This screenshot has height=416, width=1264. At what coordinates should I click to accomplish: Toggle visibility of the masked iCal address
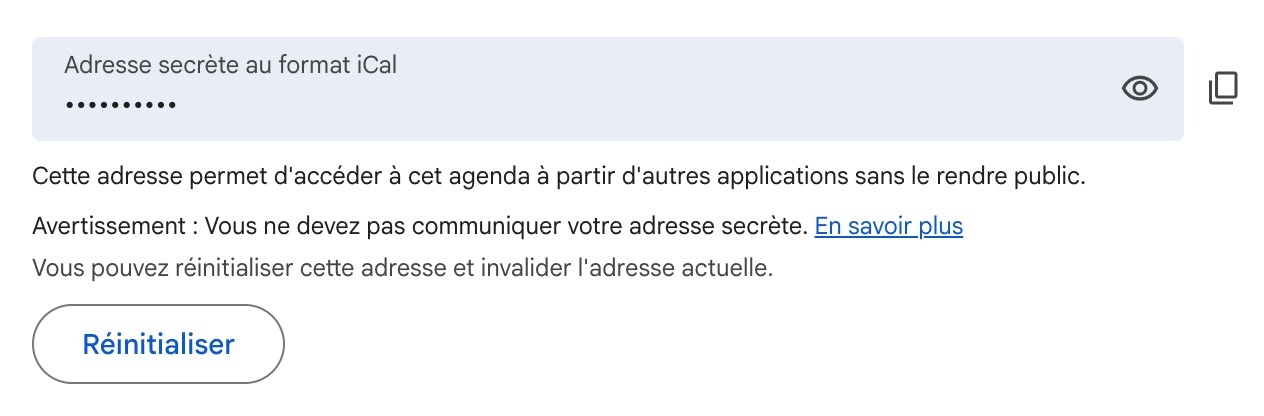click(x=1139, y=89)
